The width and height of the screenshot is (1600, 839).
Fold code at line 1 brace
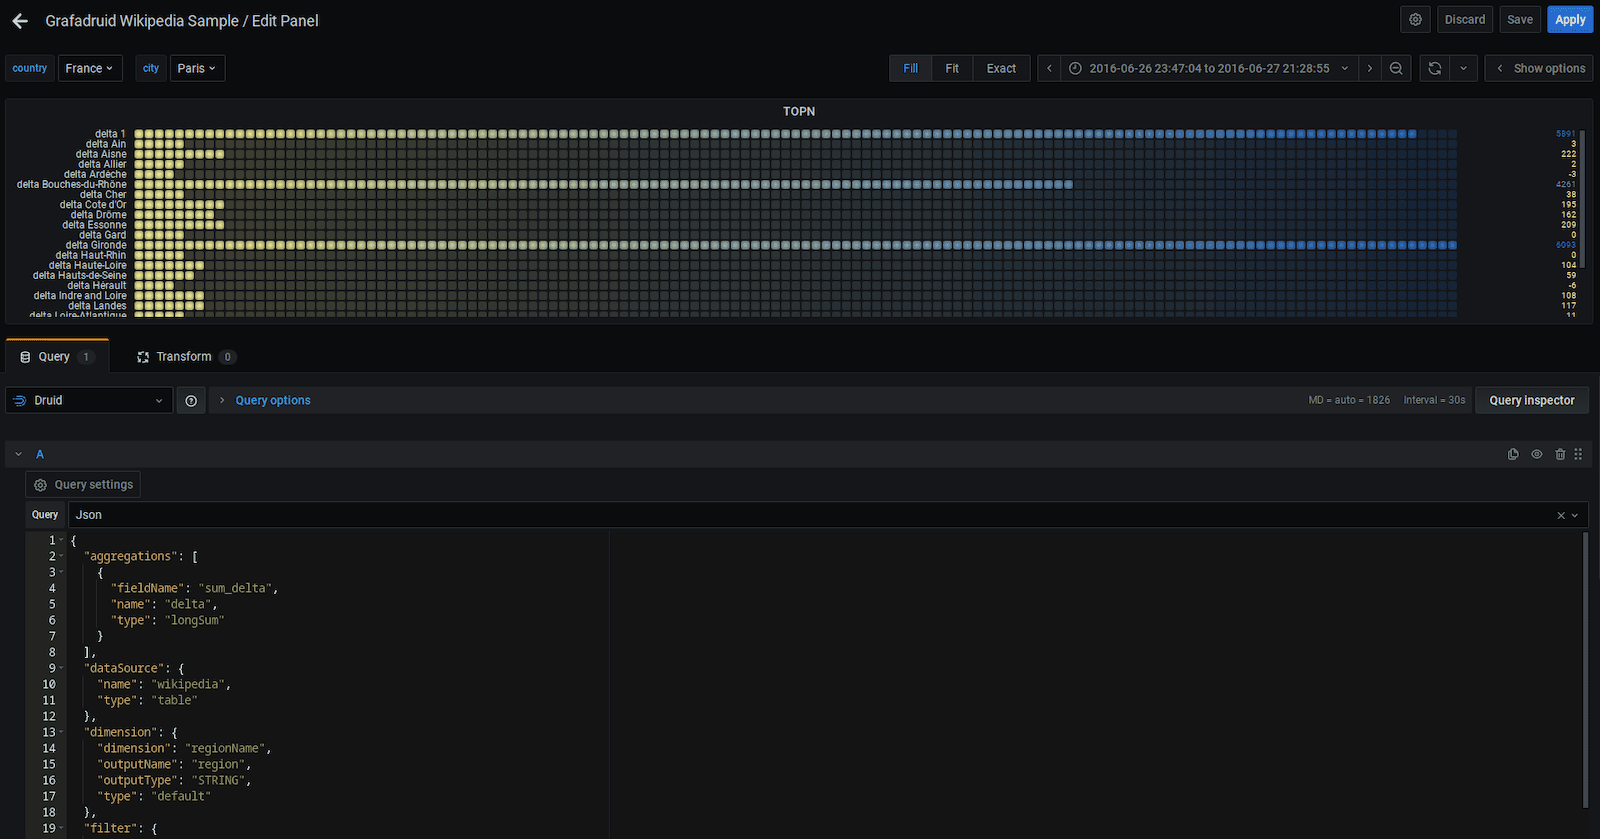[x=61, y=540]
